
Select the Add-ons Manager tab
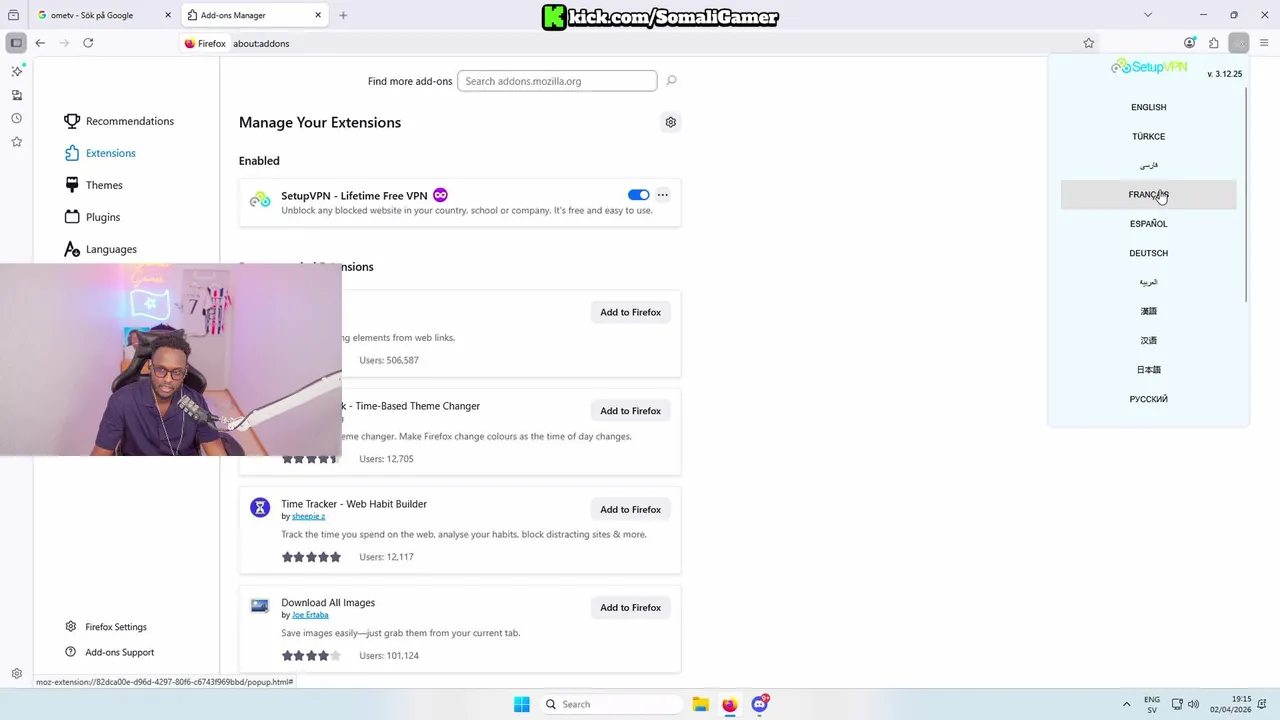click(255, 15)
